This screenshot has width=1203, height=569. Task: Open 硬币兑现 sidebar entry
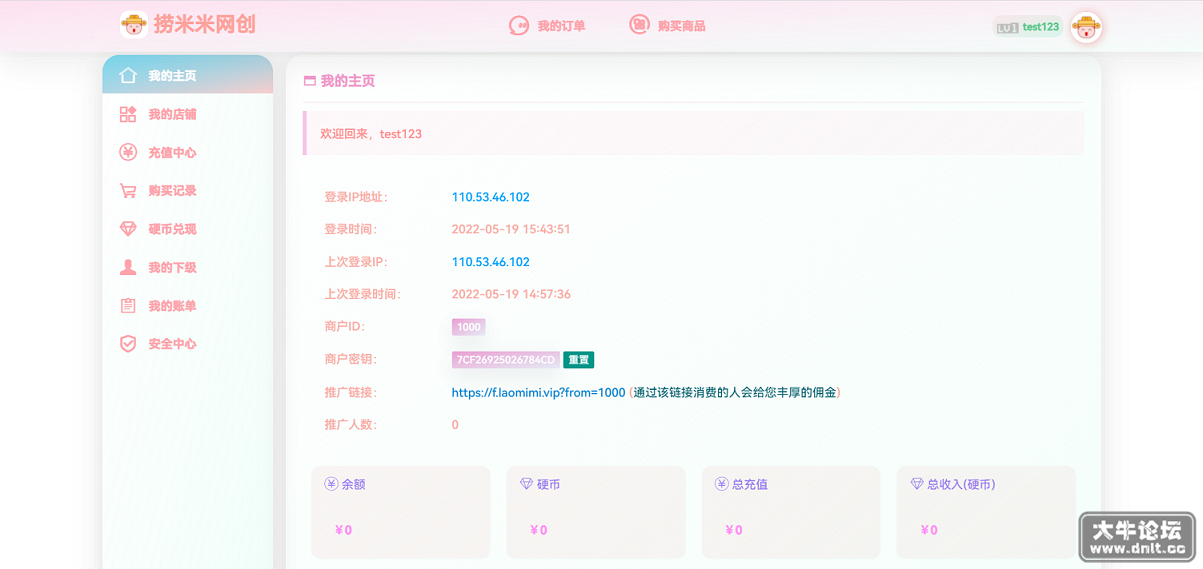tap(187, 229)
